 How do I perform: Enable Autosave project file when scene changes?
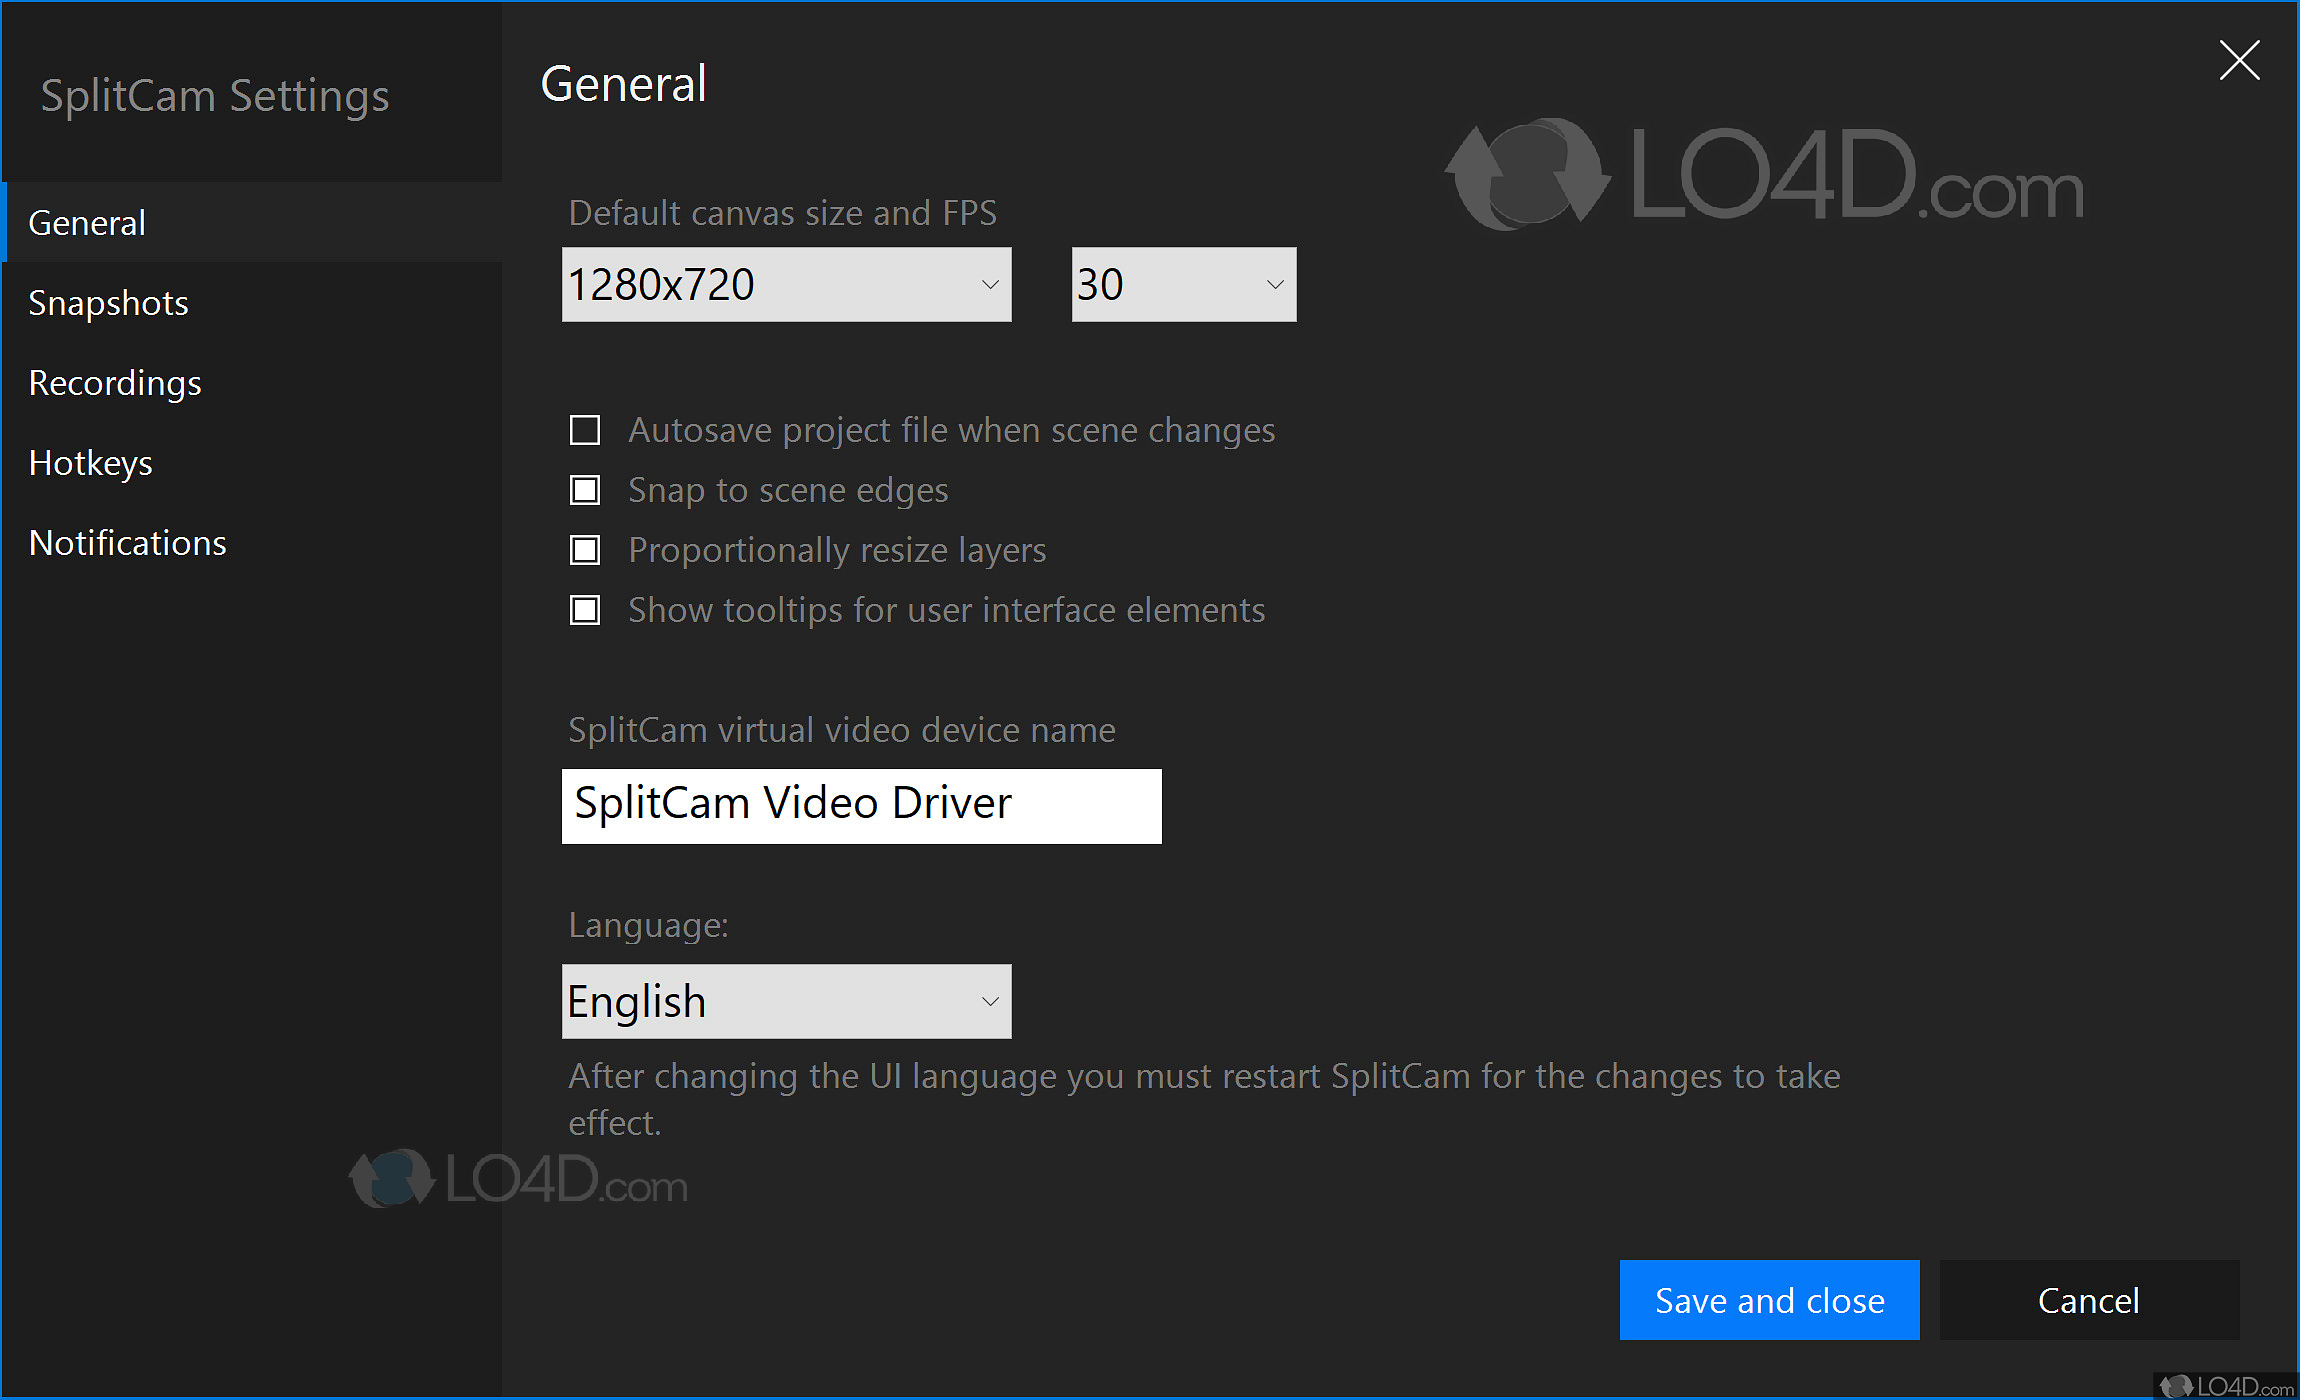click(585, 431)
